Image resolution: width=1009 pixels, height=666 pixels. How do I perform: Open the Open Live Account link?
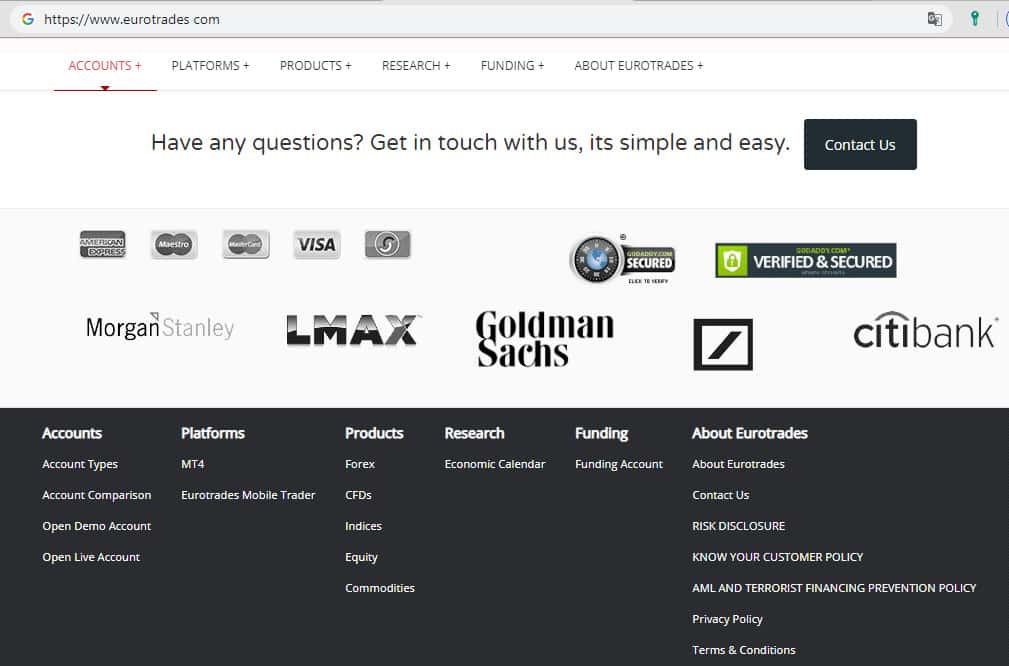tap(91, 557)
